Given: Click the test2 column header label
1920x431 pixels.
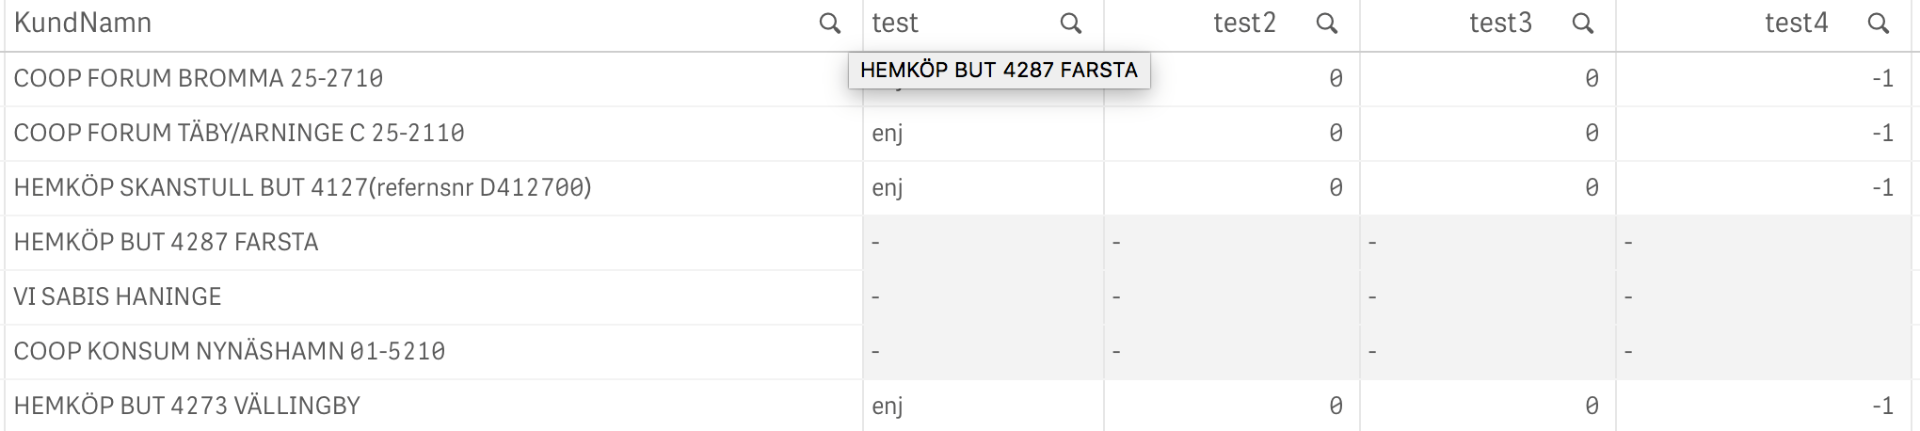Looking at the screenshot, I should click(x=1244, y=23).
